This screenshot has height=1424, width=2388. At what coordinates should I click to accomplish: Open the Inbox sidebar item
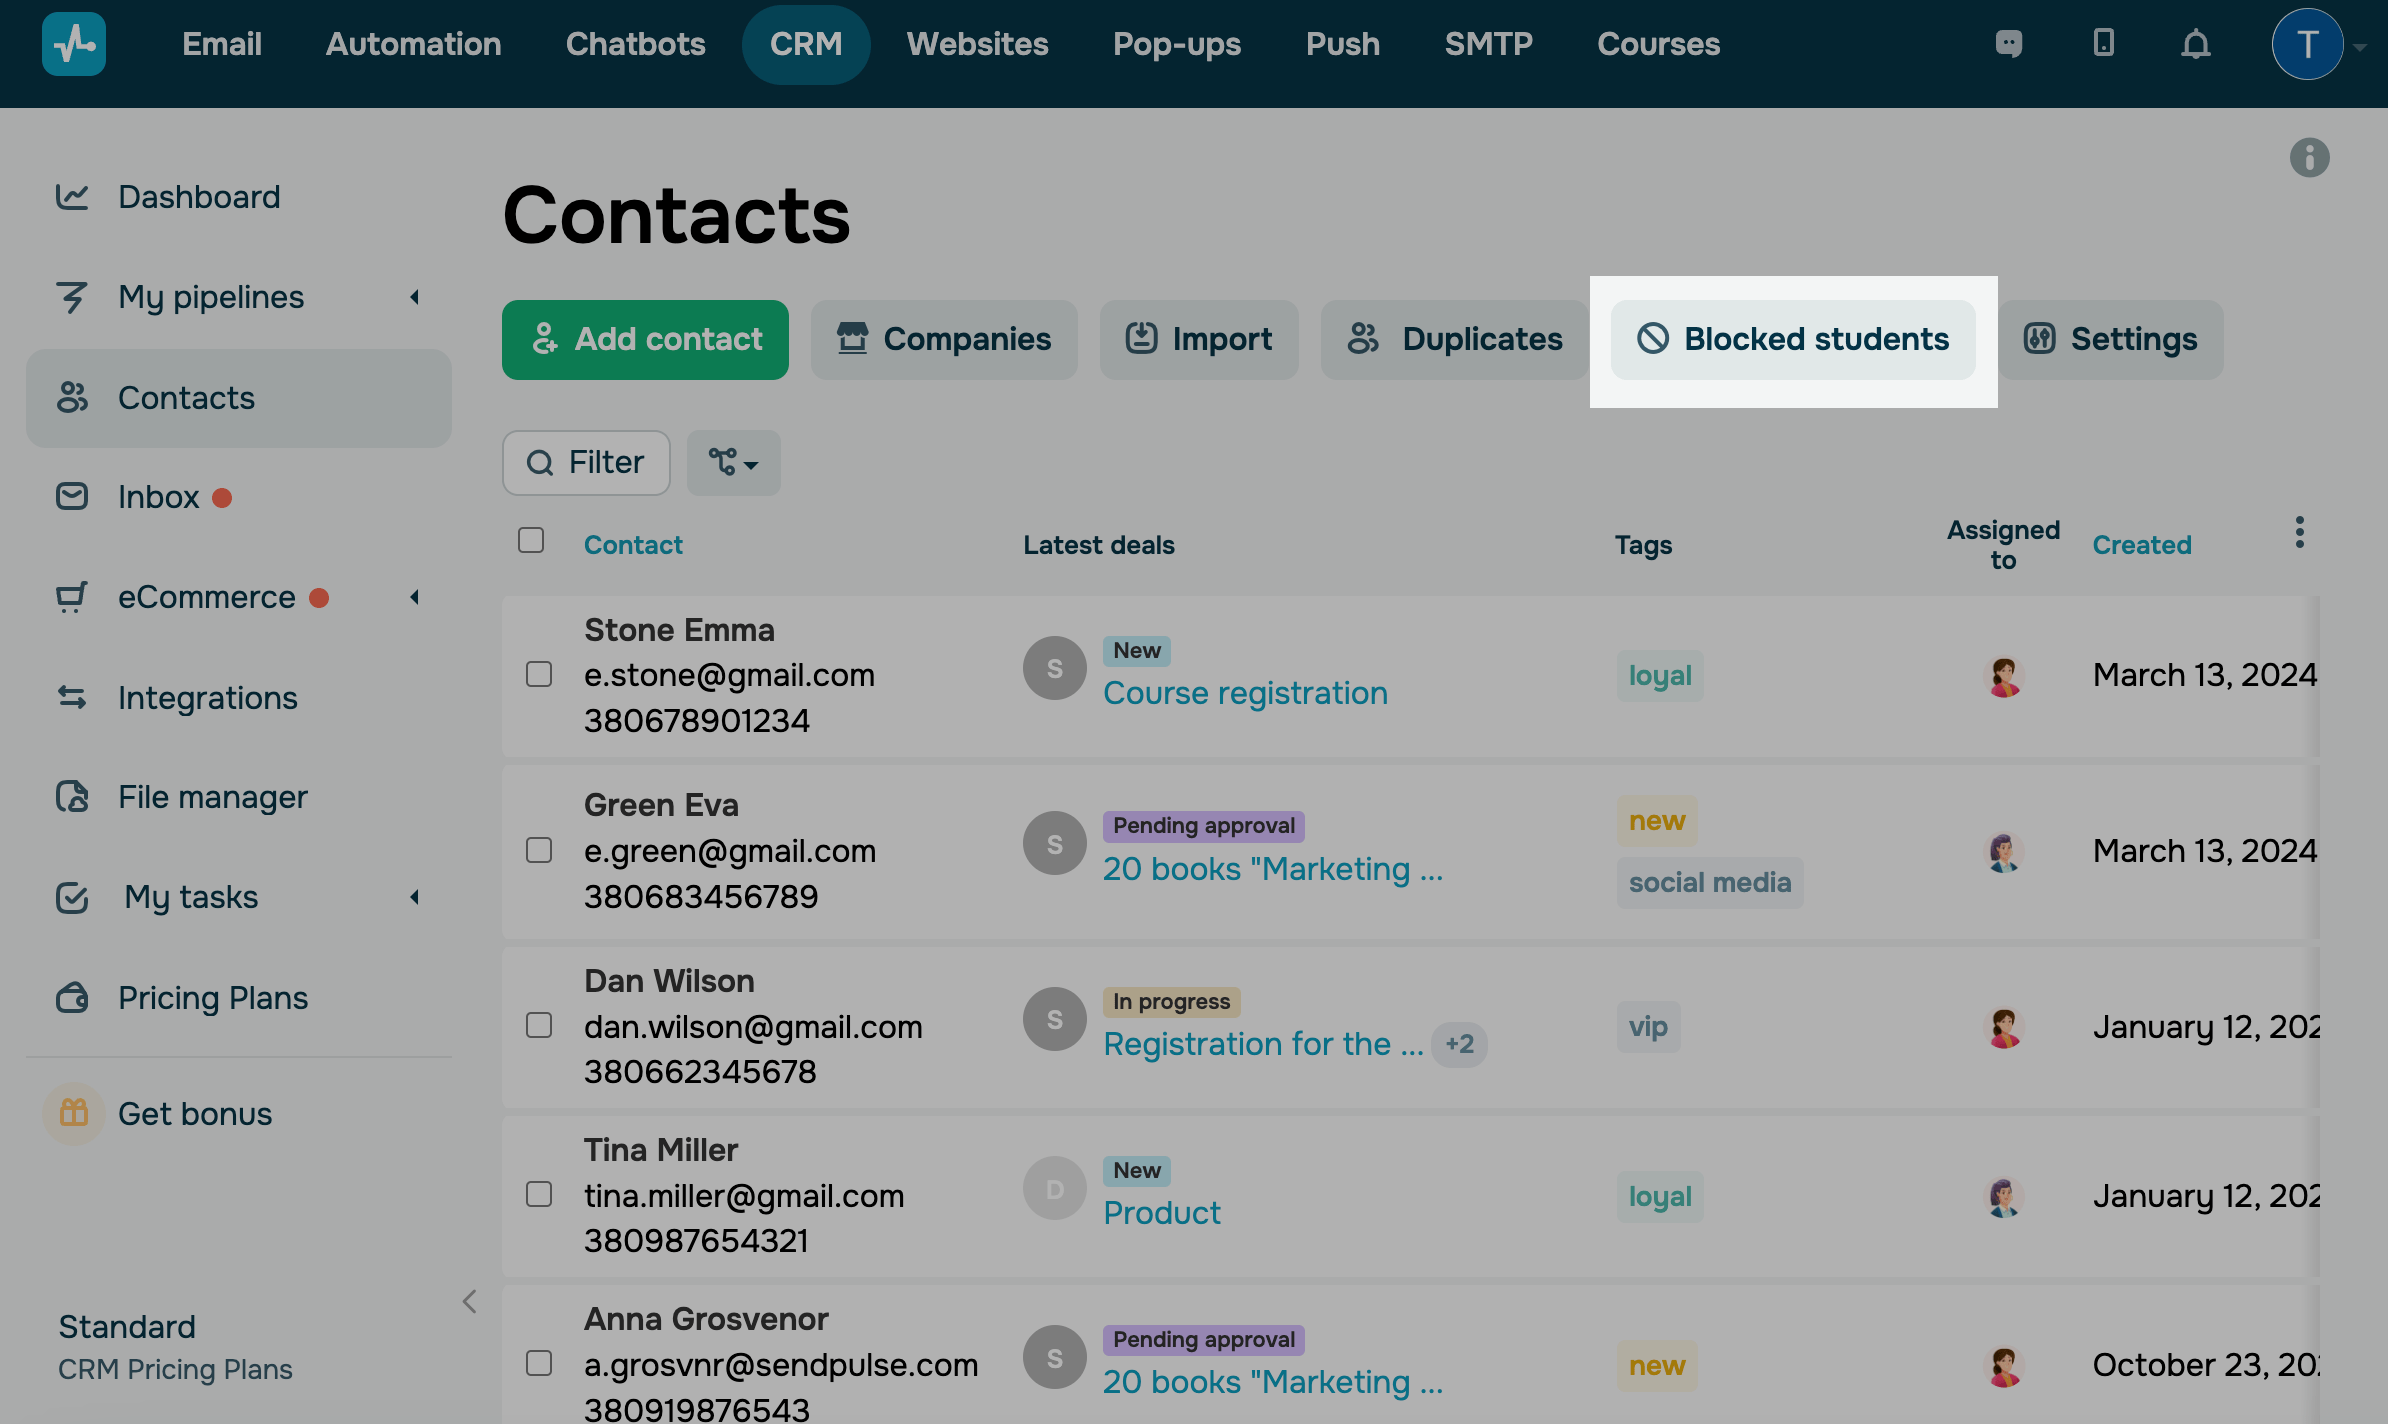click(x=158, y=497)
